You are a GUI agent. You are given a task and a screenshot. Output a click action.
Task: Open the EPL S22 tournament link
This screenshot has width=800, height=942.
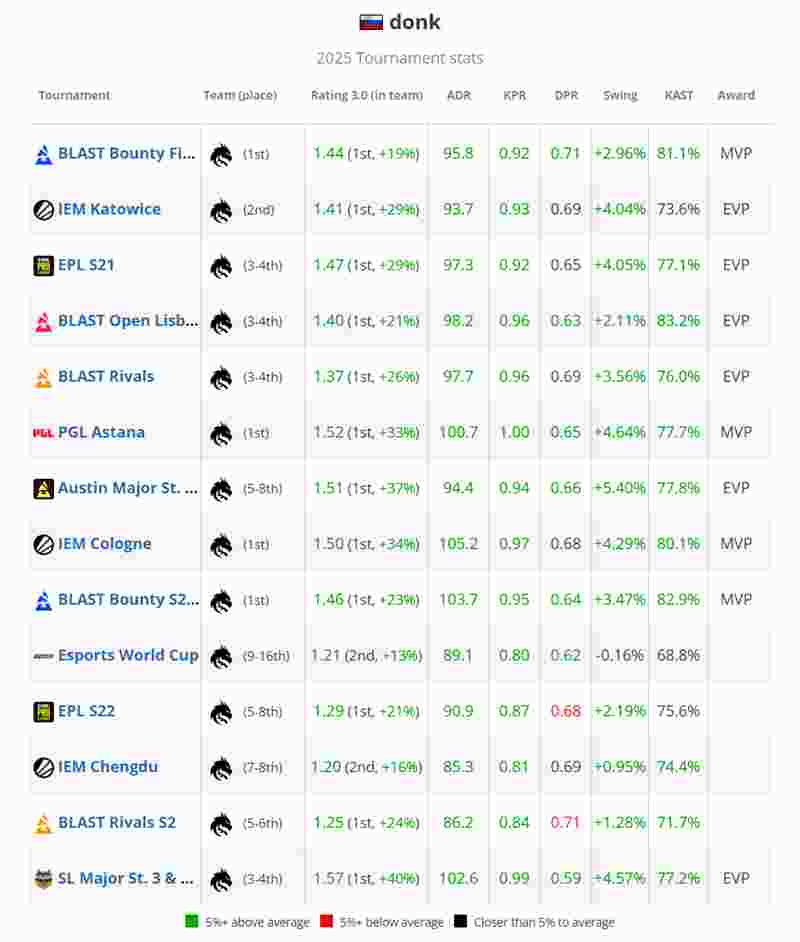point(86,711)
